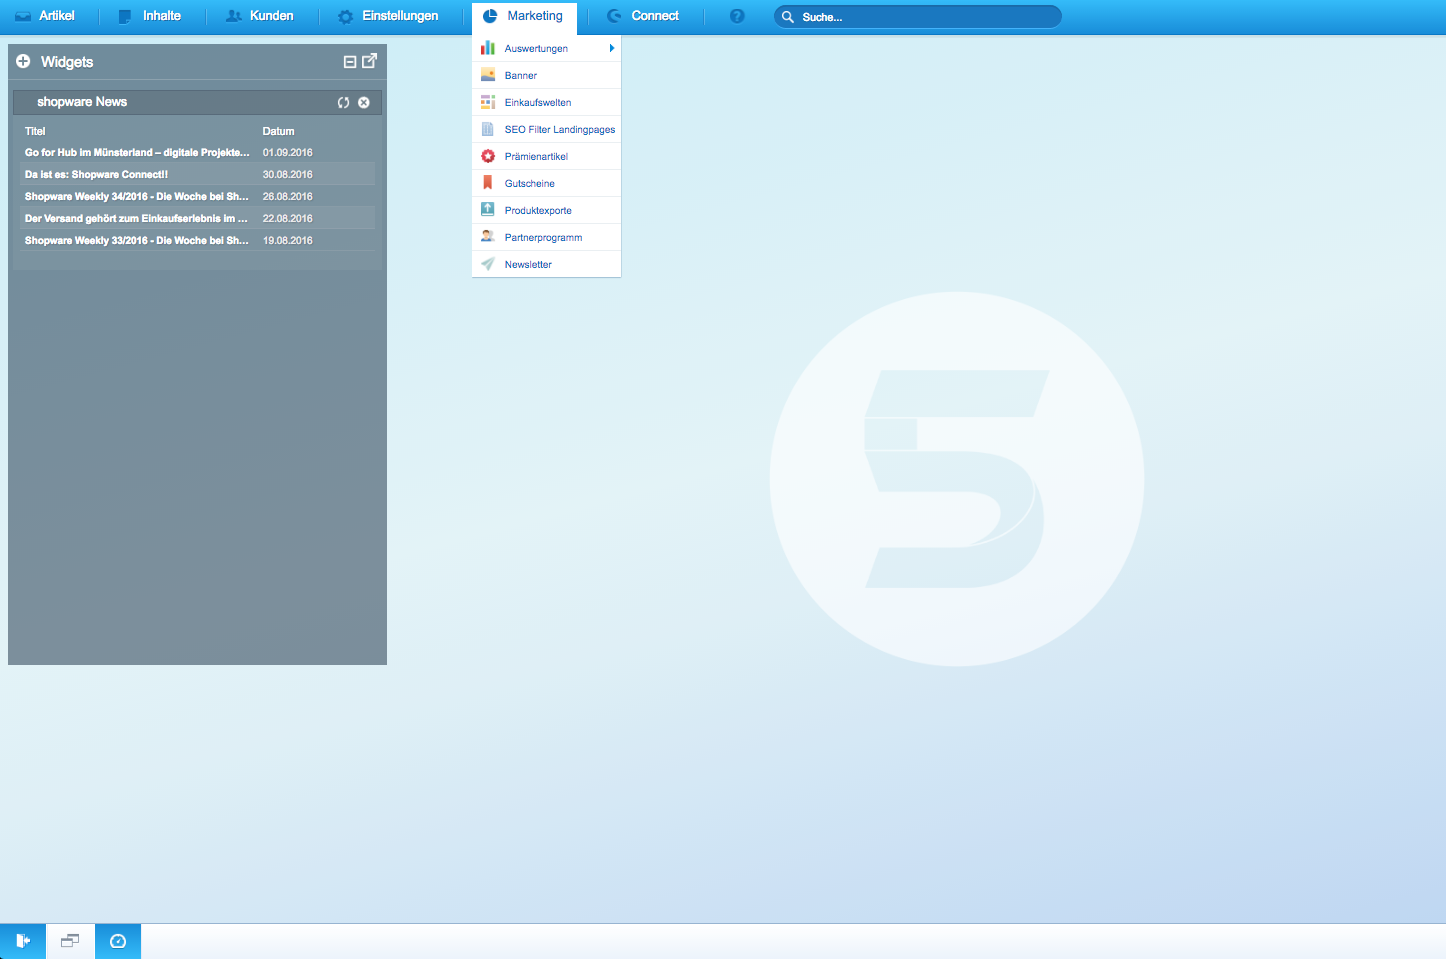Collapse the Marketing menu

click(x=524, y=16)
